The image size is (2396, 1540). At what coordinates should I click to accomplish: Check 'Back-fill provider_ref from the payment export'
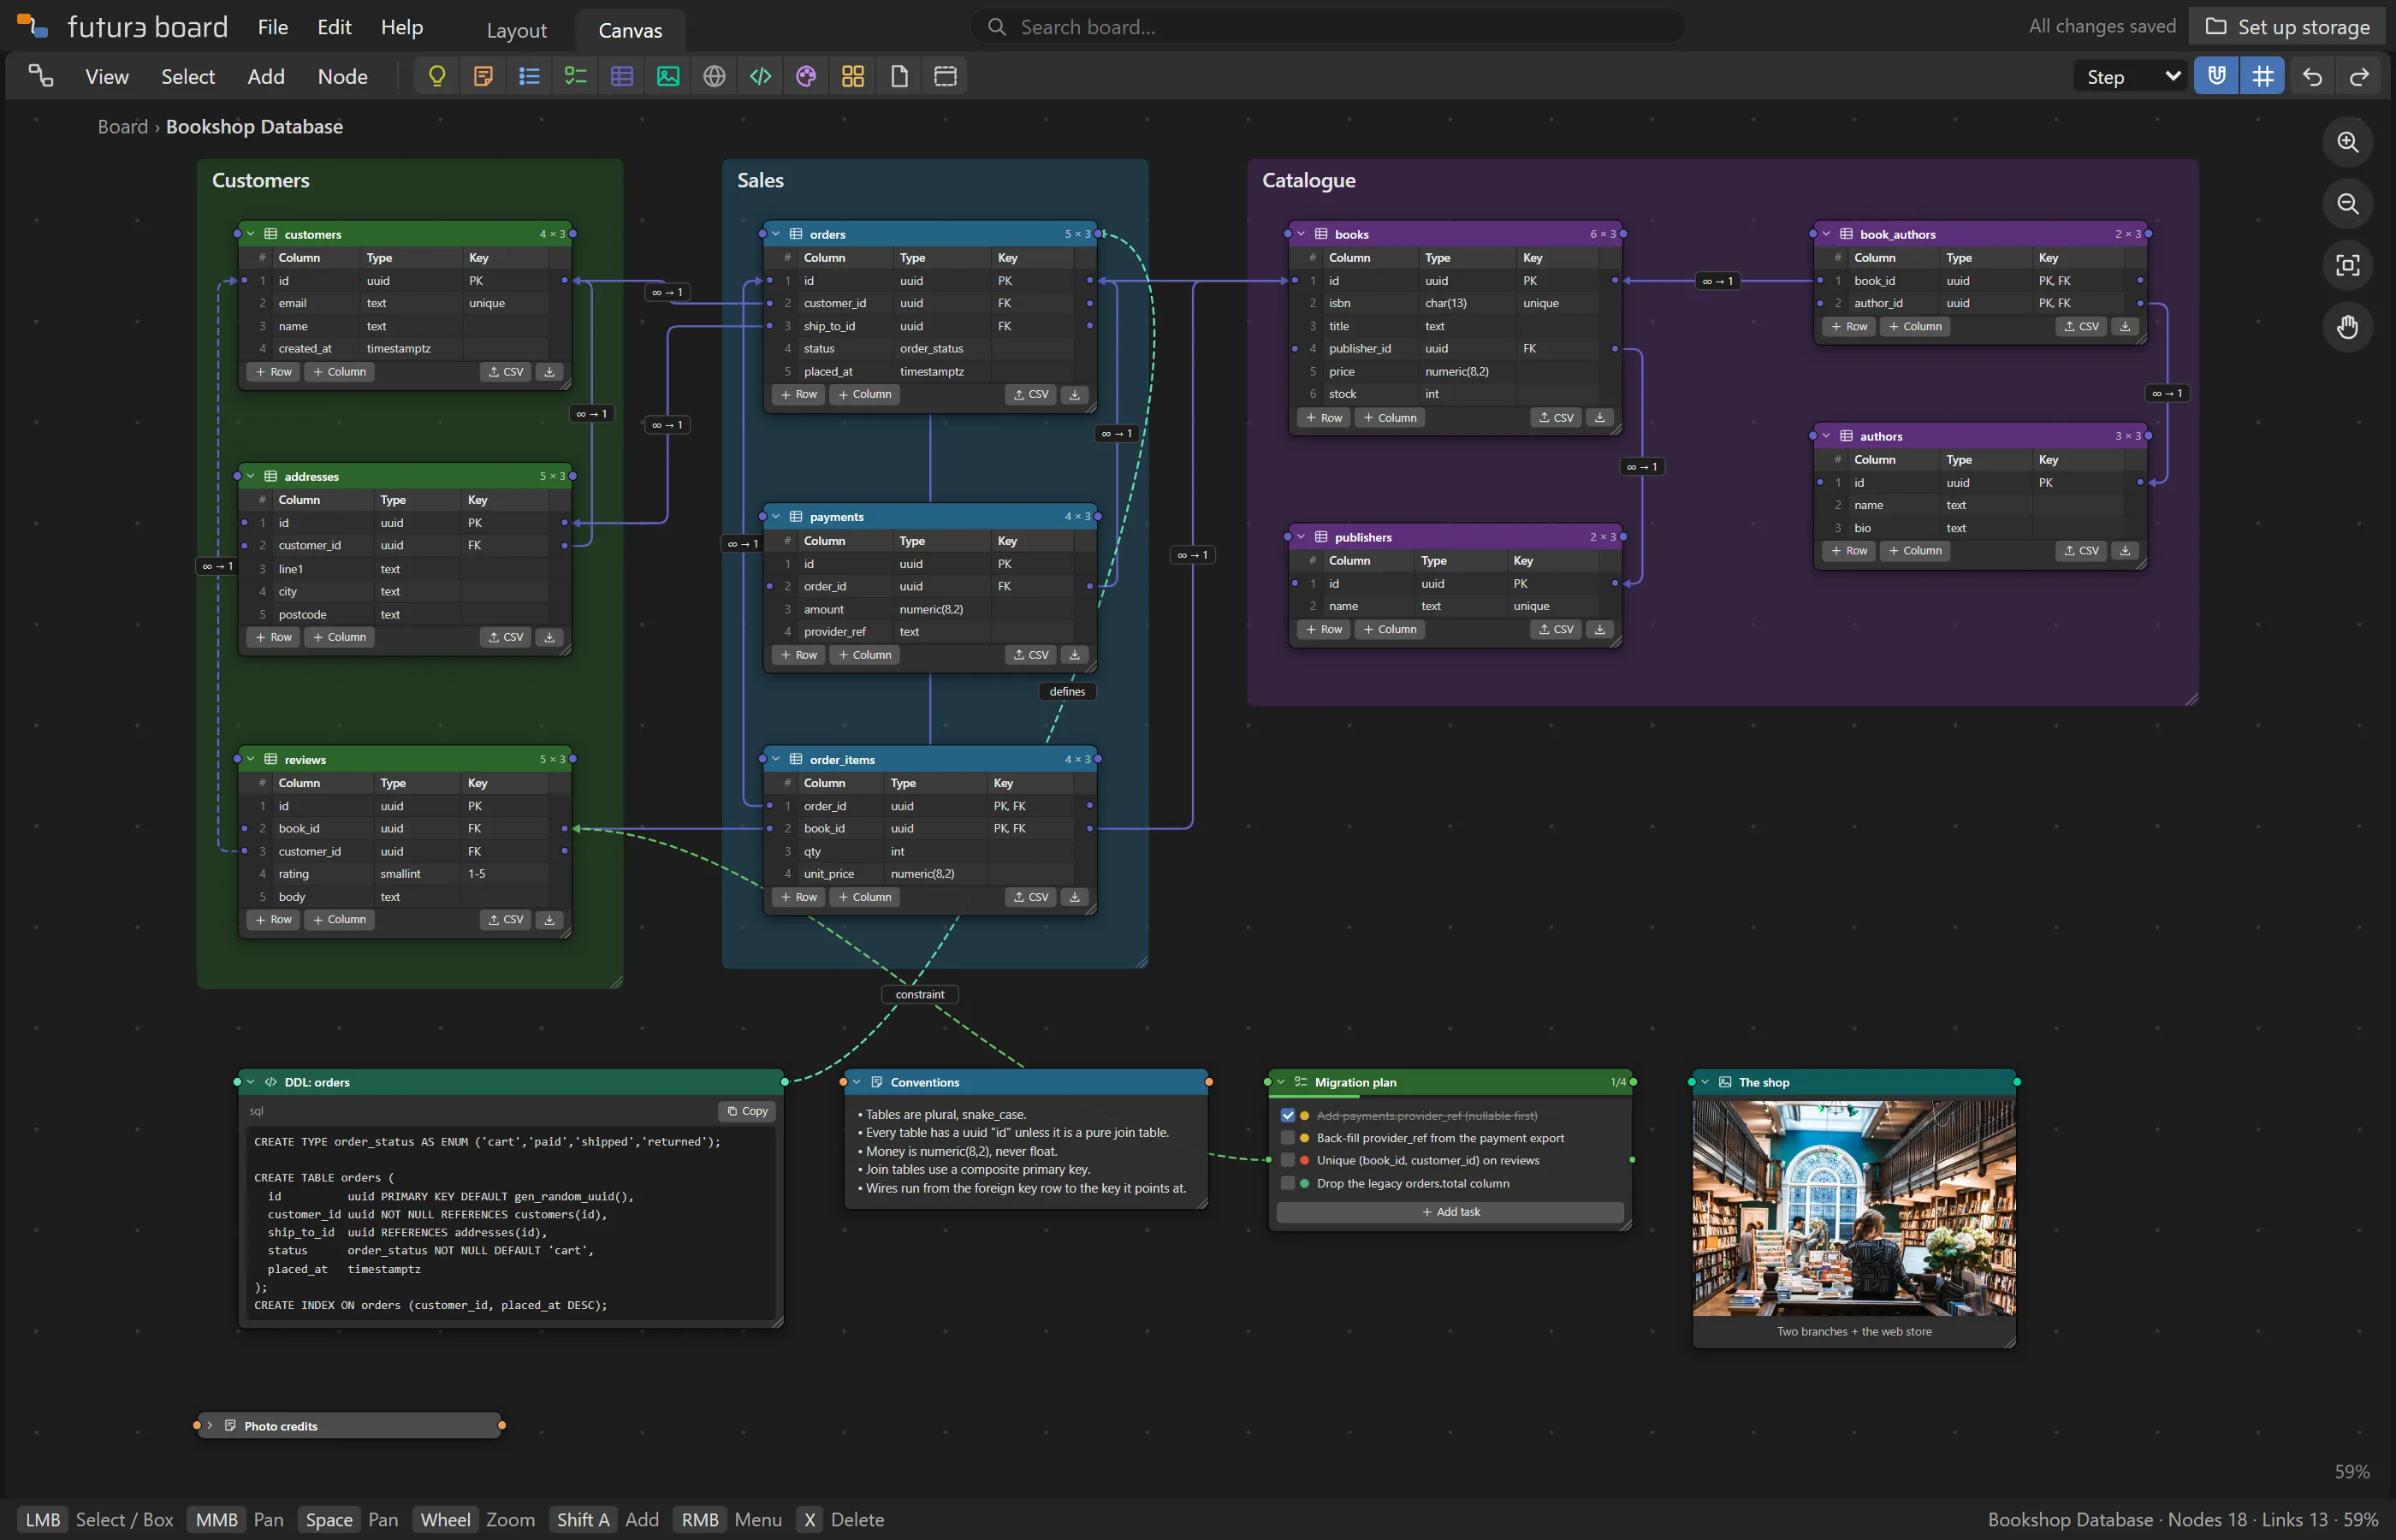click(x=1287, y=1138)
